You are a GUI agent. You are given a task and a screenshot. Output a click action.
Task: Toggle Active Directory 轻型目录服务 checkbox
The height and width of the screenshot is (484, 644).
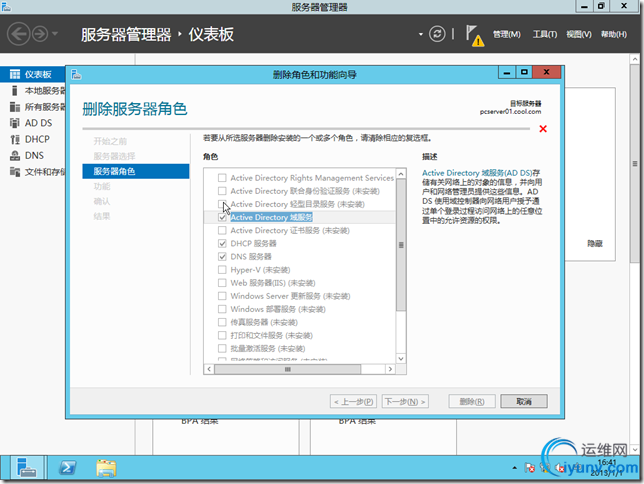coord(222,204)
